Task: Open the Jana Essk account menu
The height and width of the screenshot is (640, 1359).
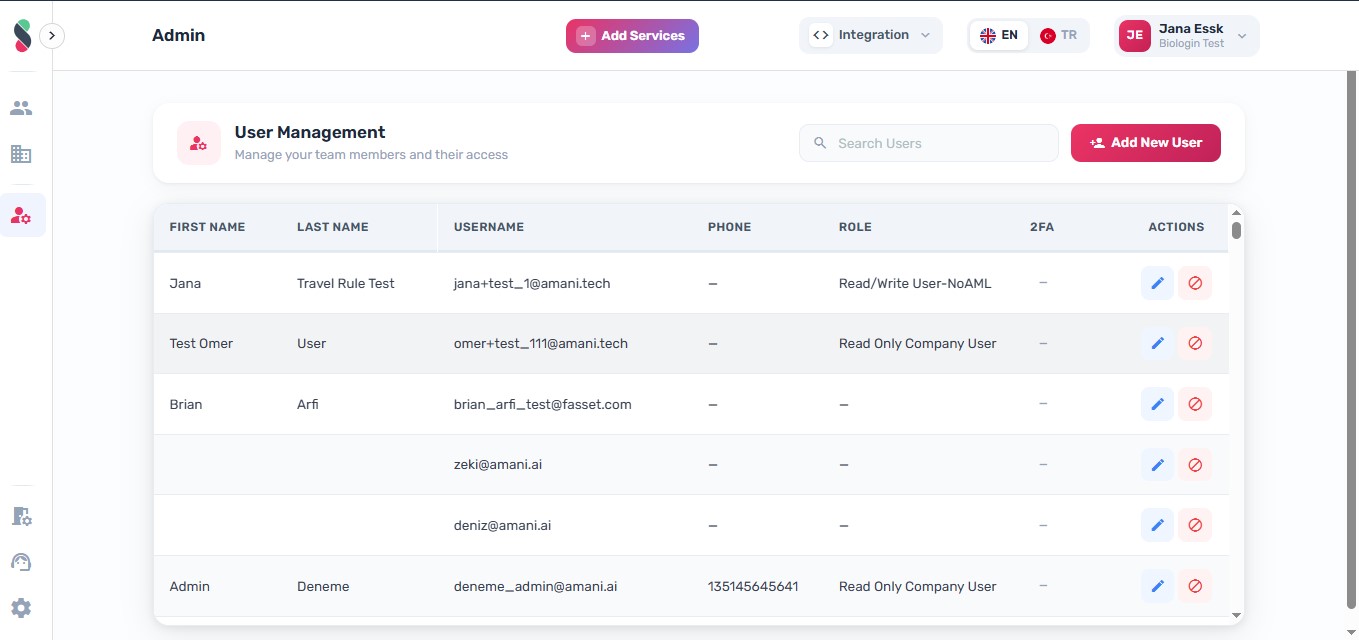Action: (x=1187, y=35)
